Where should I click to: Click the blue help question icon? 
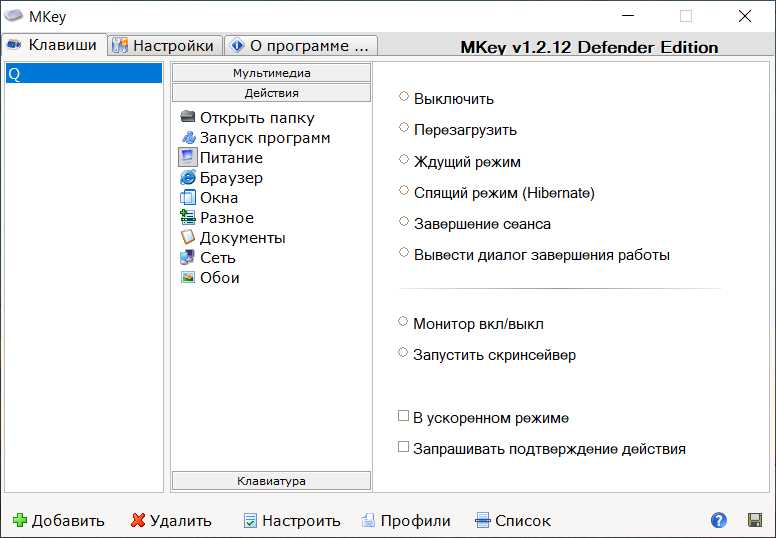coord(719,520)
